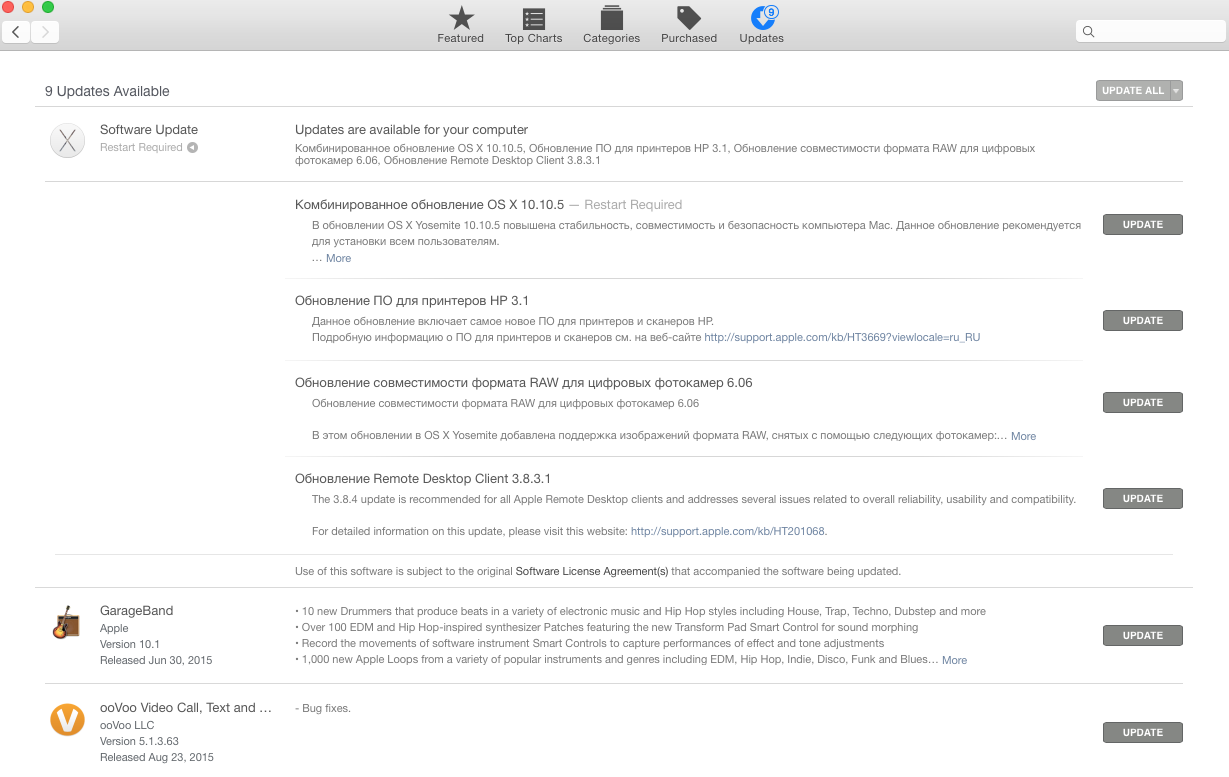Click the Update All button
This screenshot has width=1229, height=777.
[1133, 91]
